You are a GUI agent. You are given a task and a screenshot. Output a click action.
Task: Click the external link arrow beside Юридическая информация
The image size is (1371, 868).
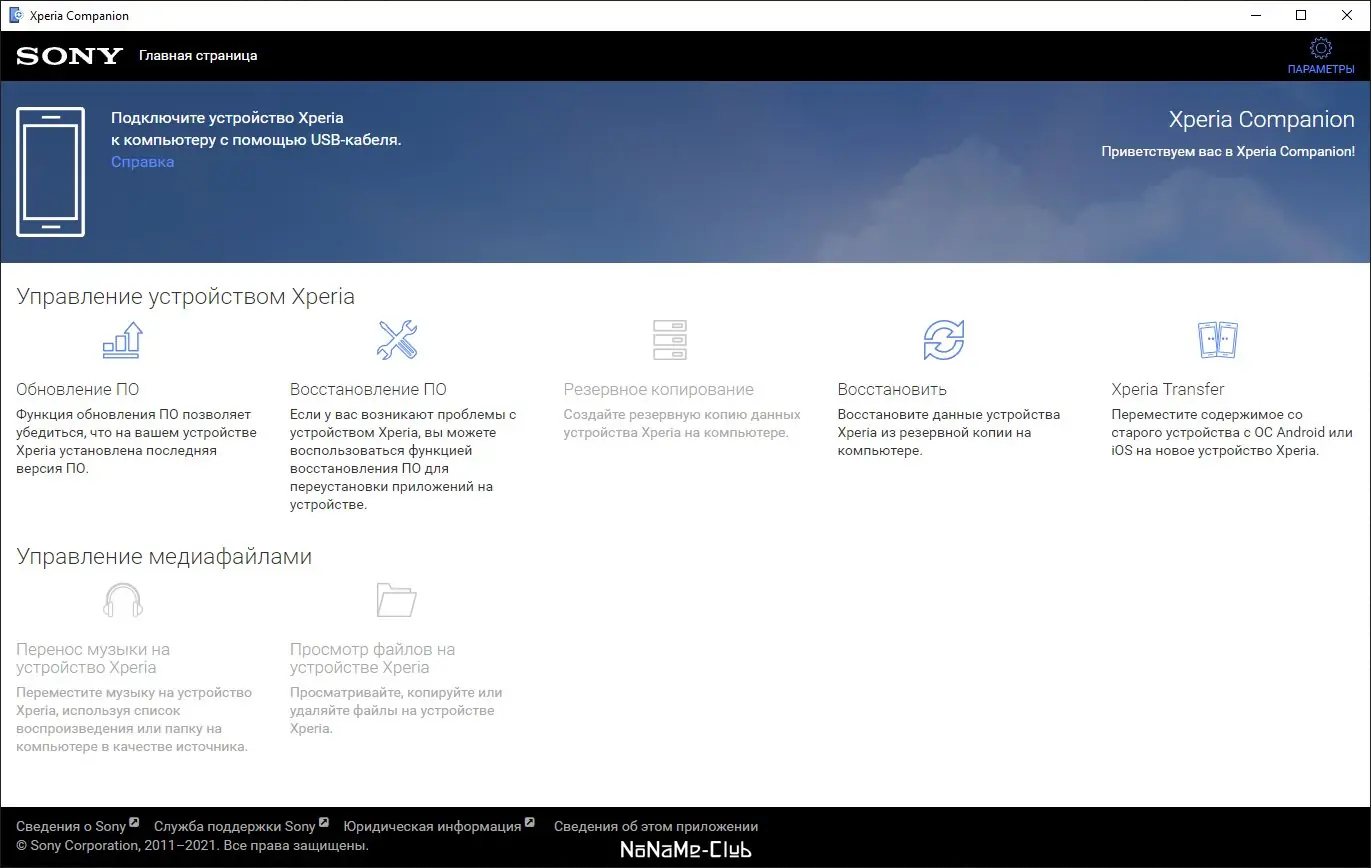pos(530,823)
